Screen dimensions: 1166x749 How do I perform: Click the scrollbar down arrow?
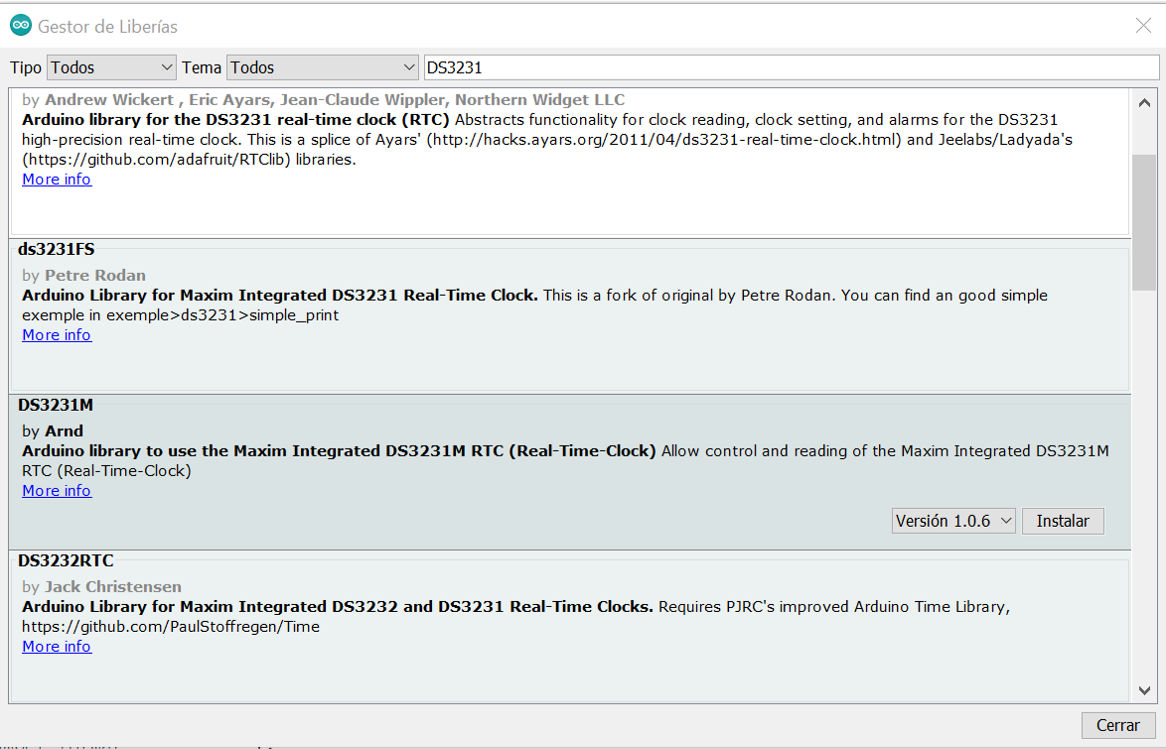coord(1144,691)
